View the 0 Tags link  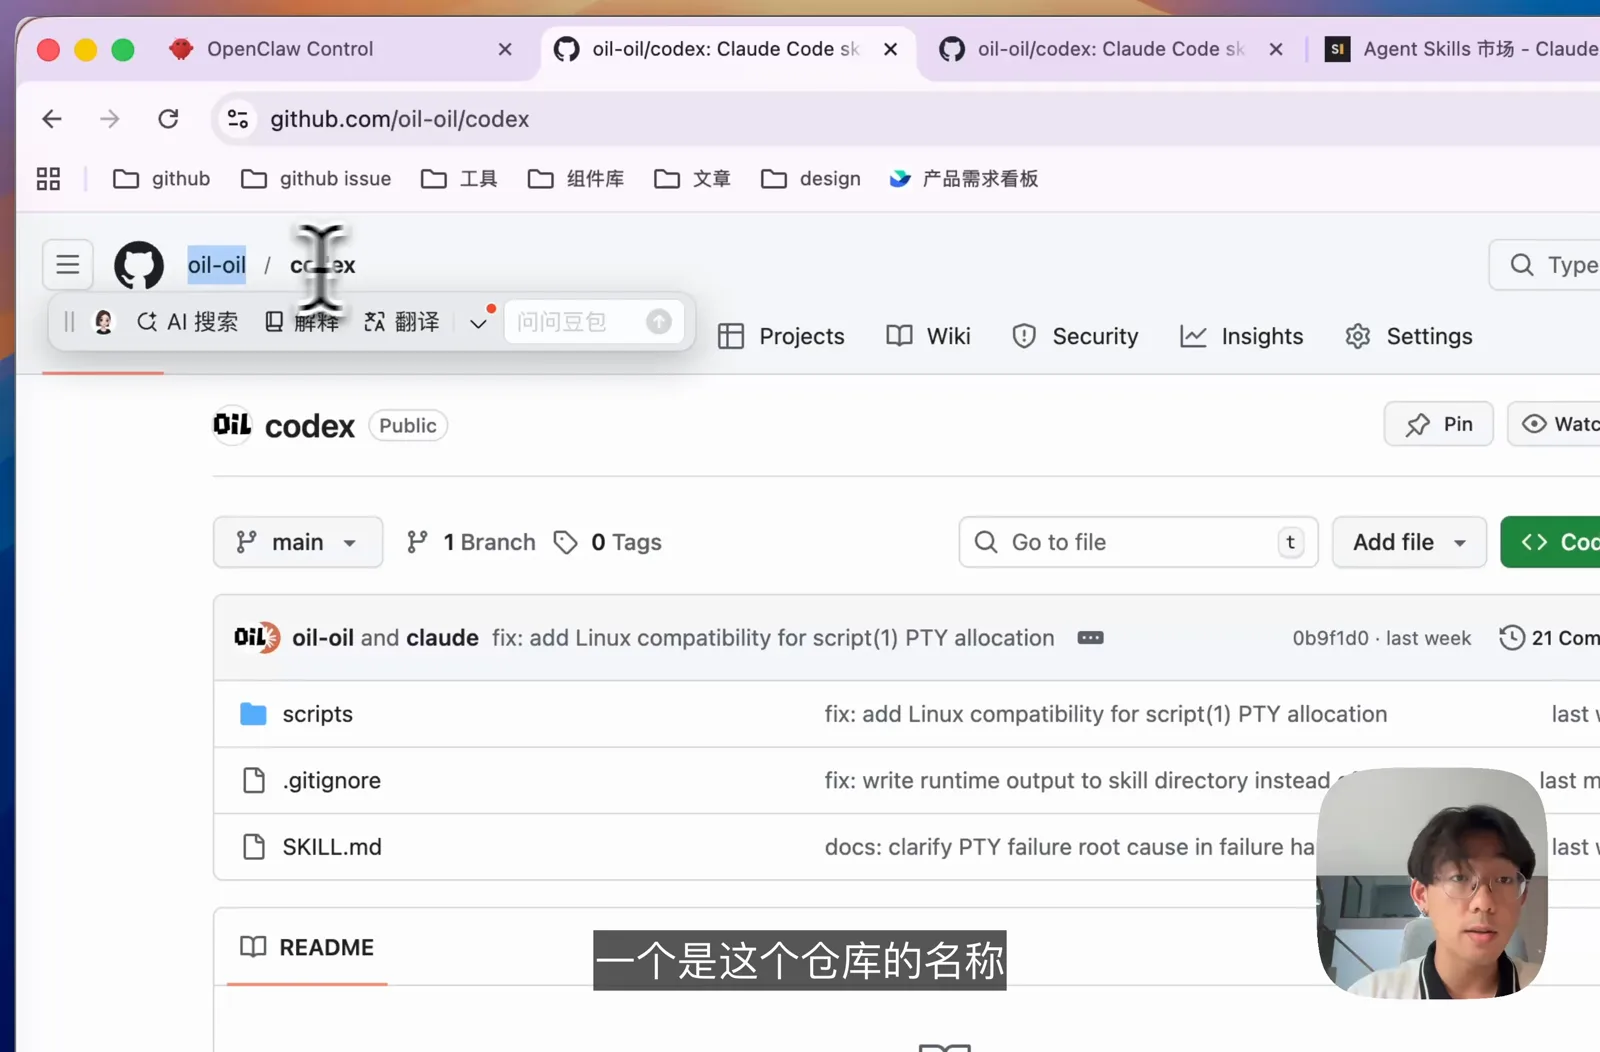[608, 543]
